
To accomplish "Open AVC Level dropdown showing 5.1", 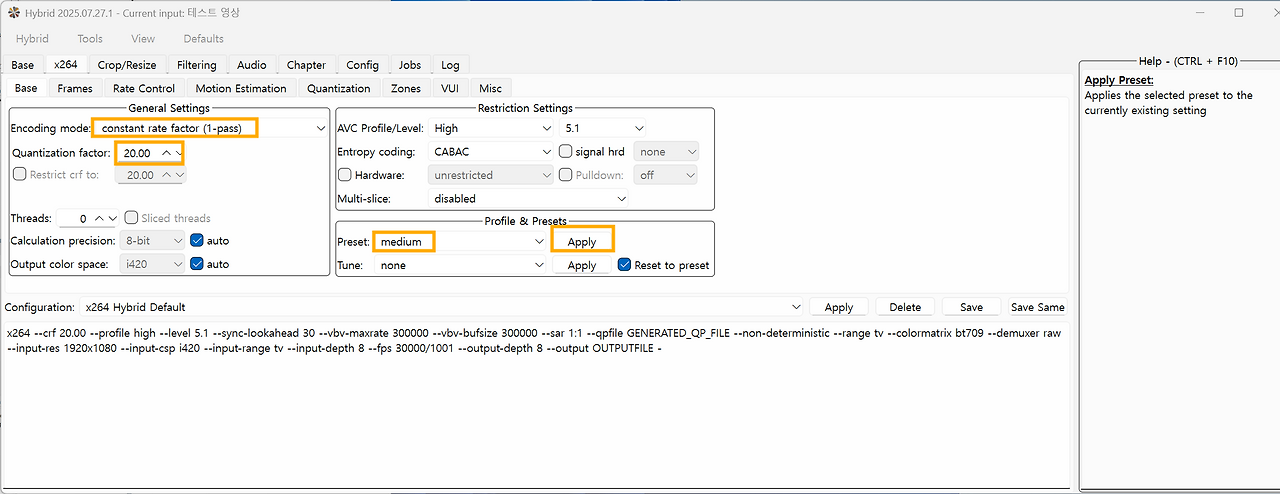I will (603, 128).
